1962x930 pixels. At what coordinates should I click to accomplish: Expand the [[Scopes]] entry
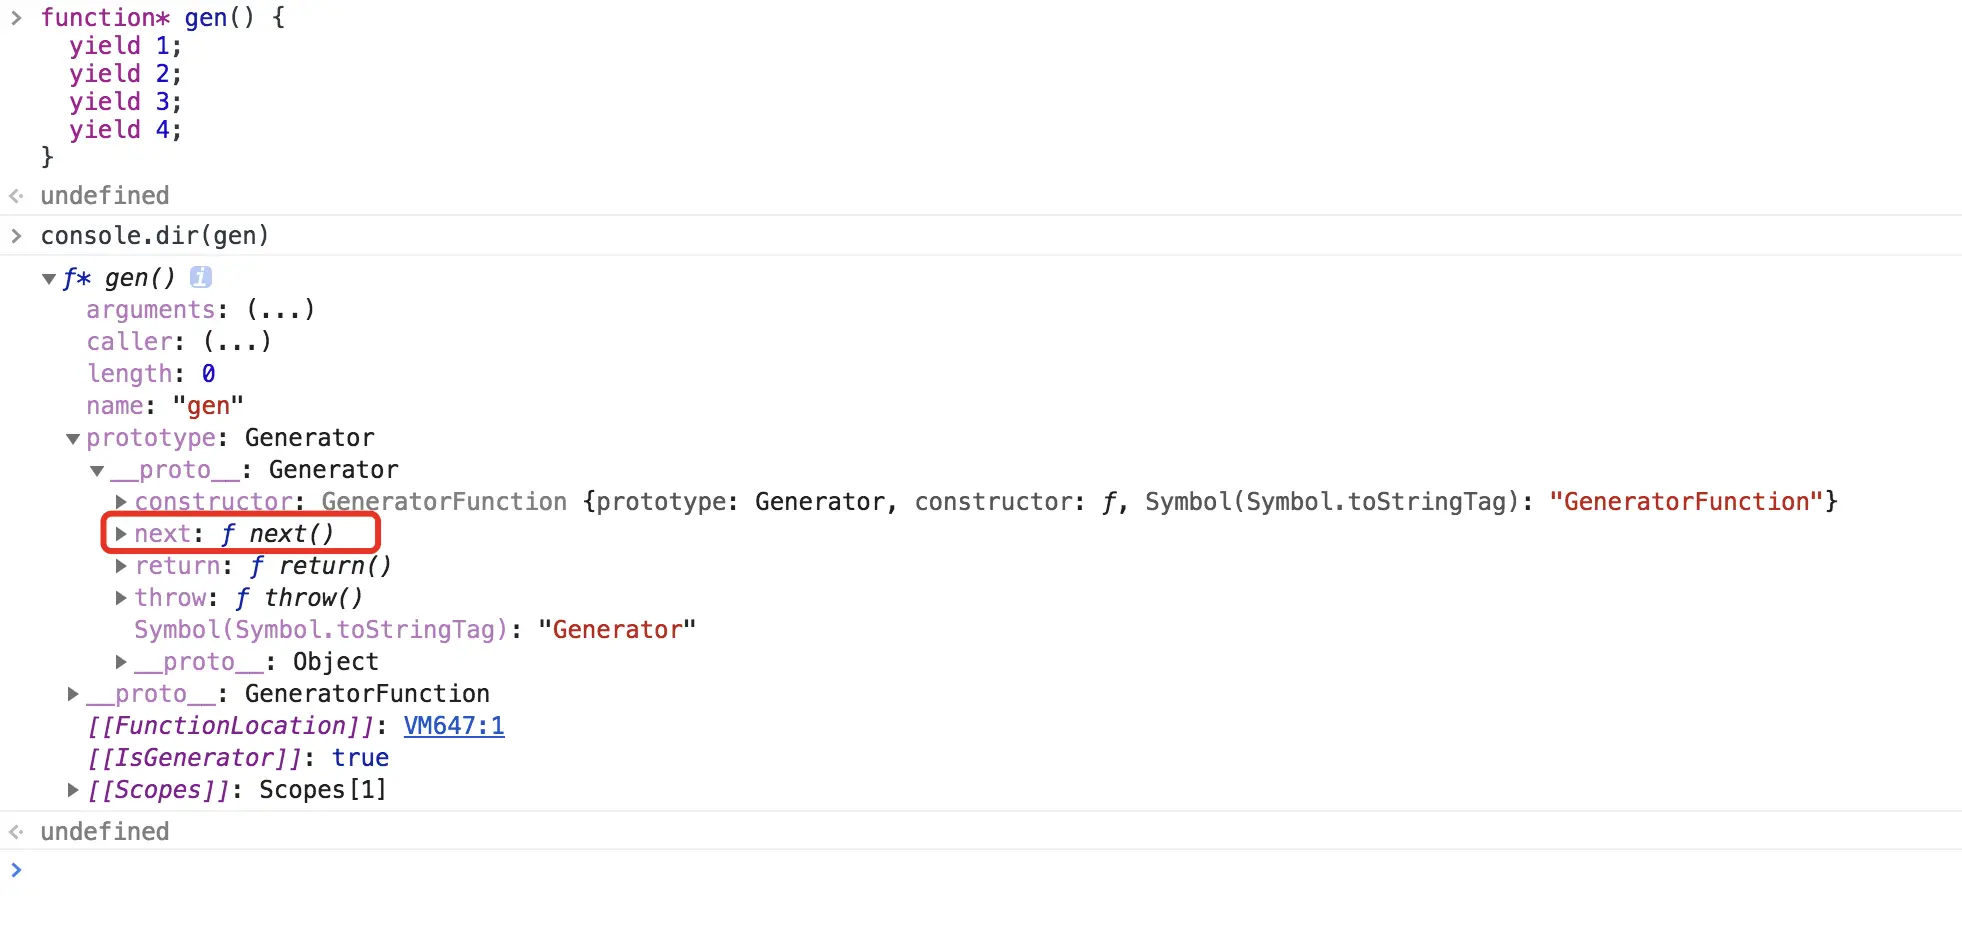tap(73, 790)
